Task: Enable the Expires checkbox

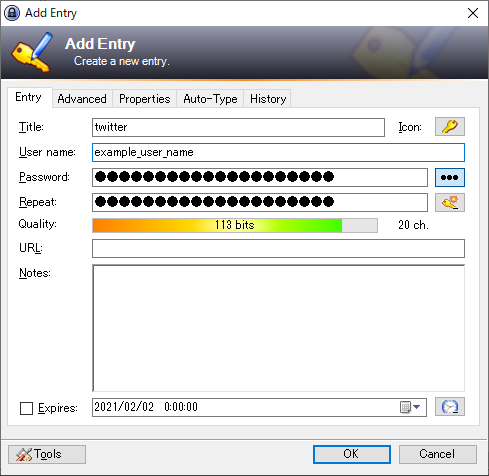Action: coord(26,408)
